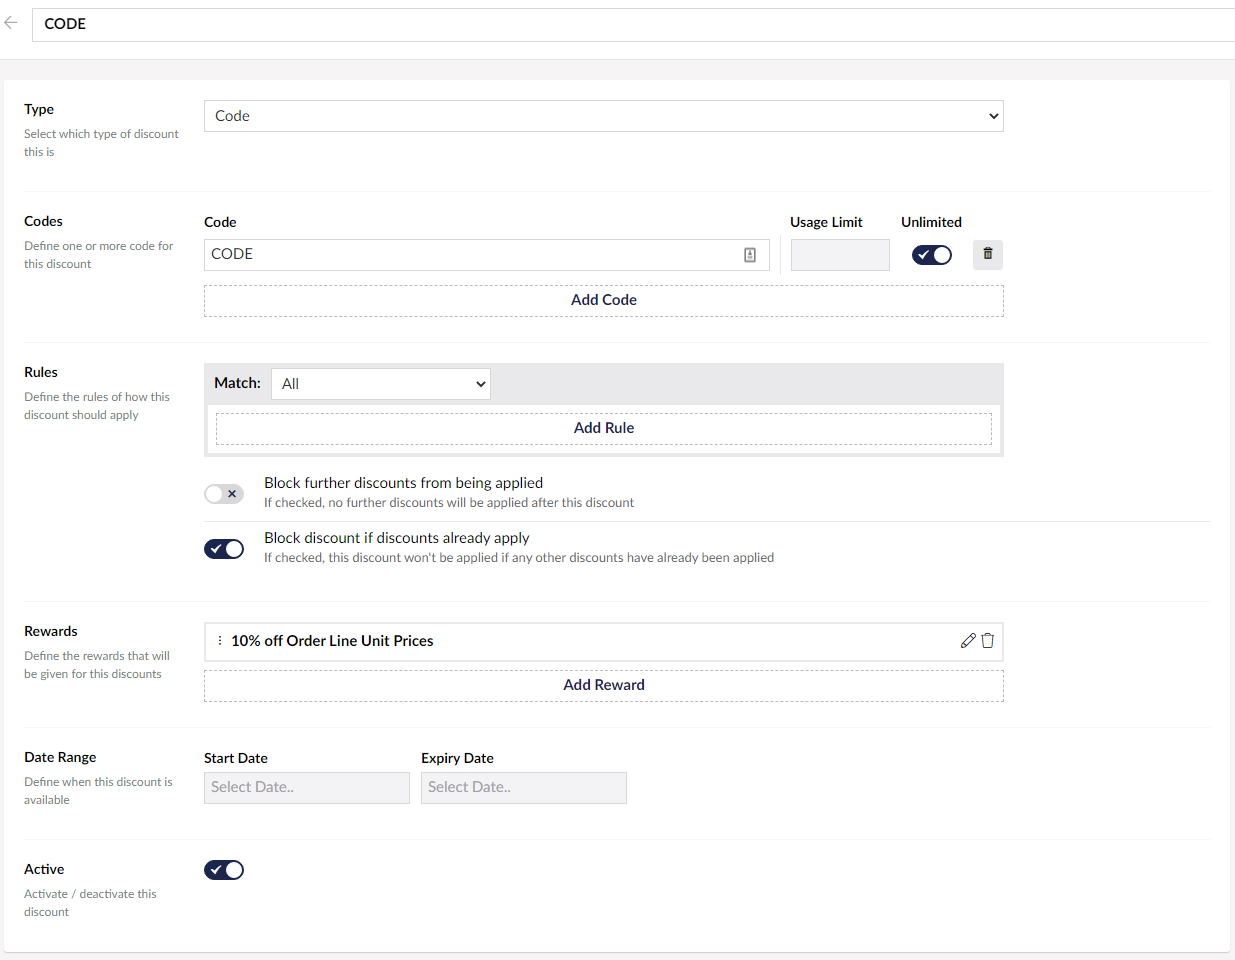Viewport: 1235px width, 960px height.
Task: Click the Add Reward button
Action: point(604,686)
